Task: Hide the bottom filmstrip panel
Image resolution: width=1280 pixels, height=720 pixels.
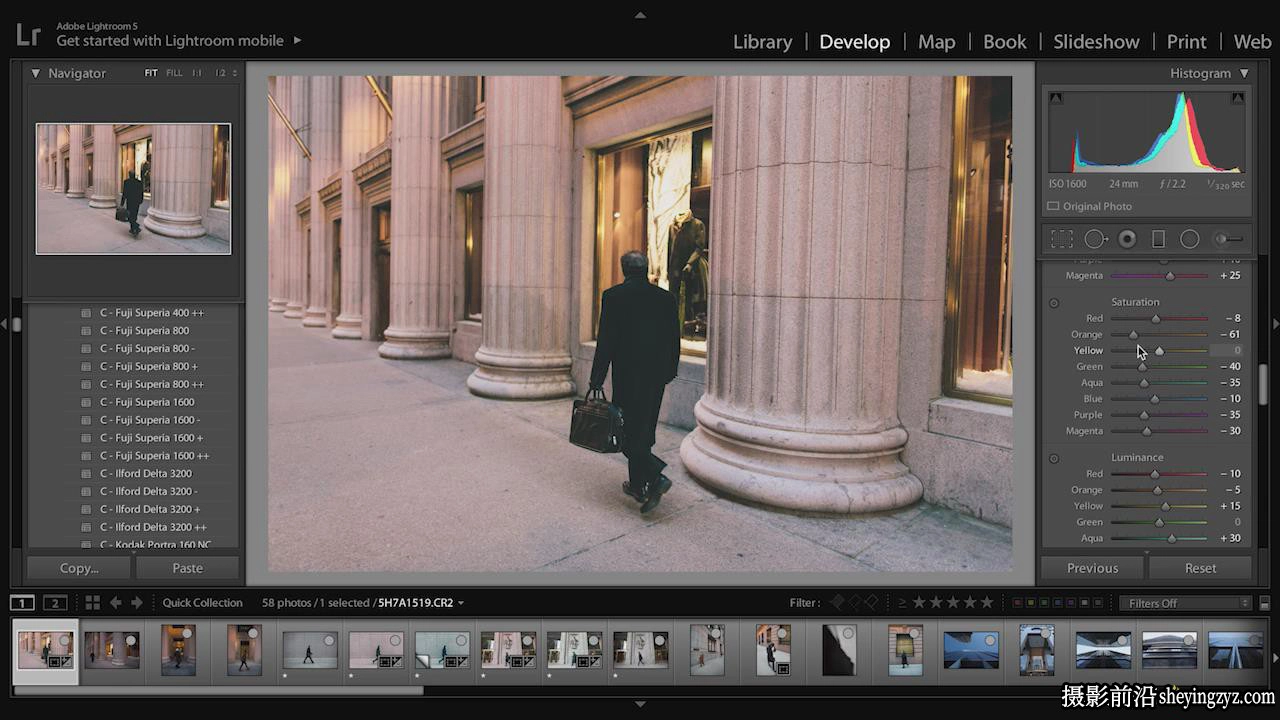Action: point(640,704)
